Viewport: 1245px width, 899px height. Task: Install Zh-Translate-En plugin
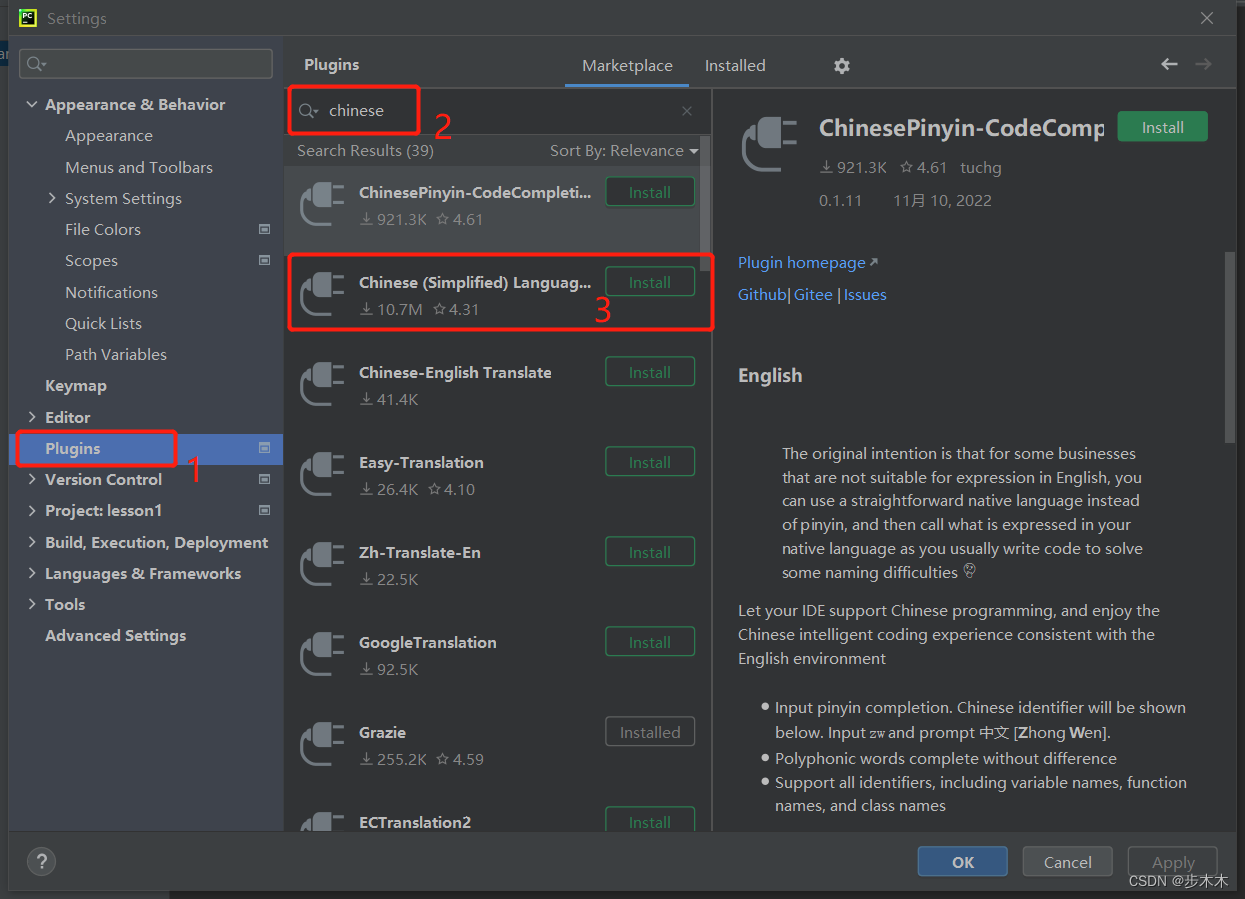[x=650, y=552]
